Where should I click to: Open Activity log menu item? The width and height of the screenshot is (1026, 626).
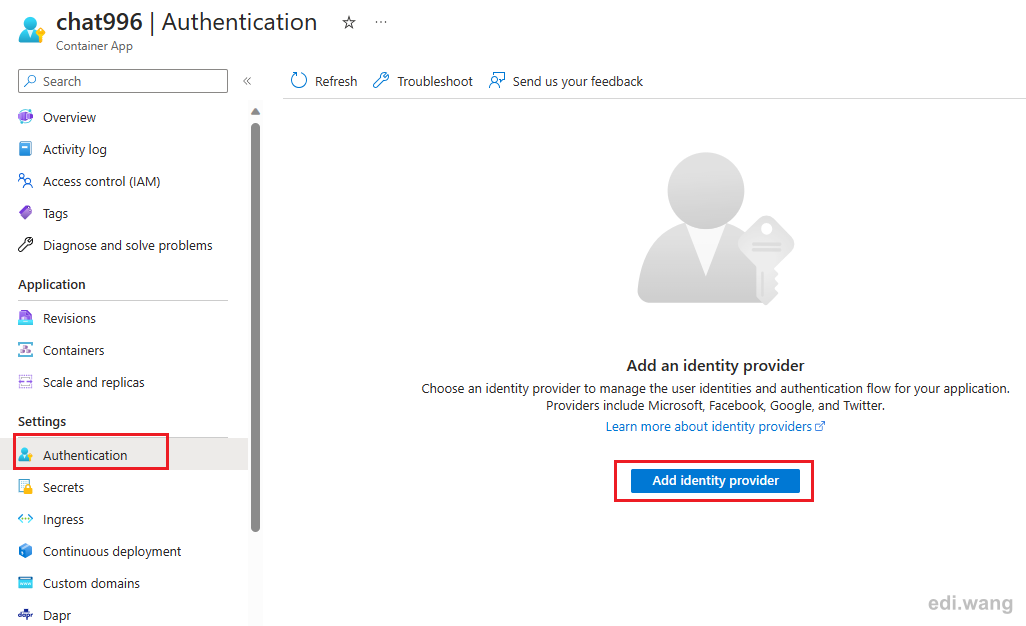tap(75, 149)
